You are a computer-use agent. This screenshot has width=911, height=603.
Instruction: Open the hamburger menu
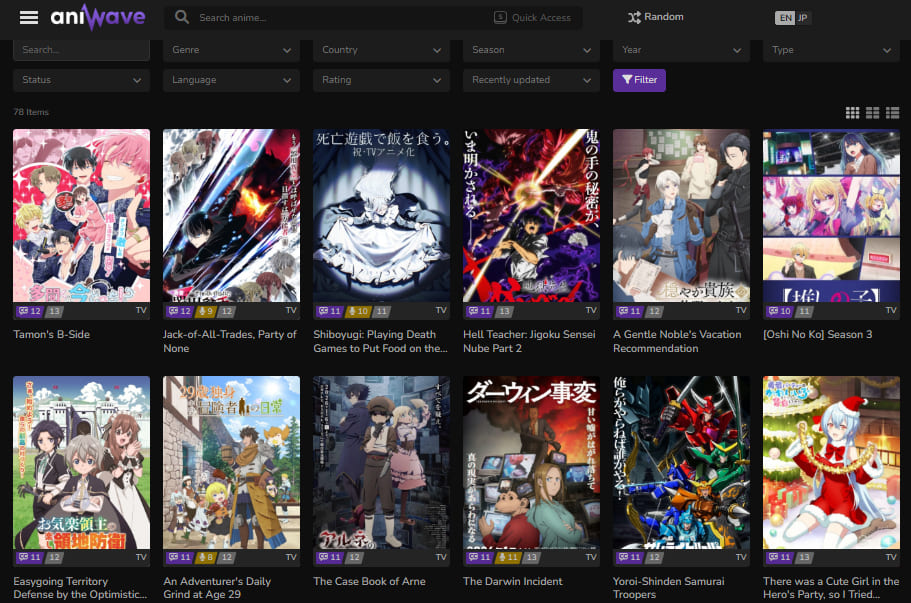pos(29,18)
